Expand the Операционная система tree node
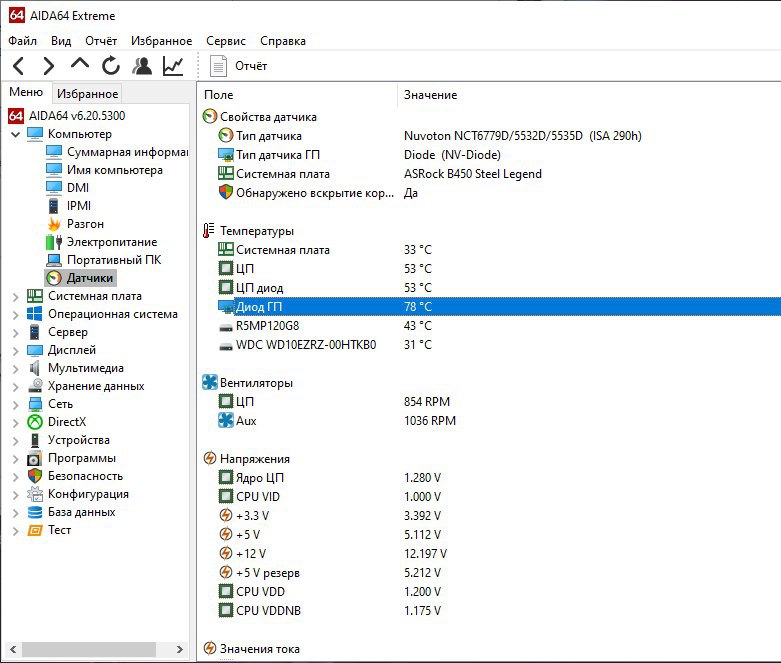 point(15,314)
